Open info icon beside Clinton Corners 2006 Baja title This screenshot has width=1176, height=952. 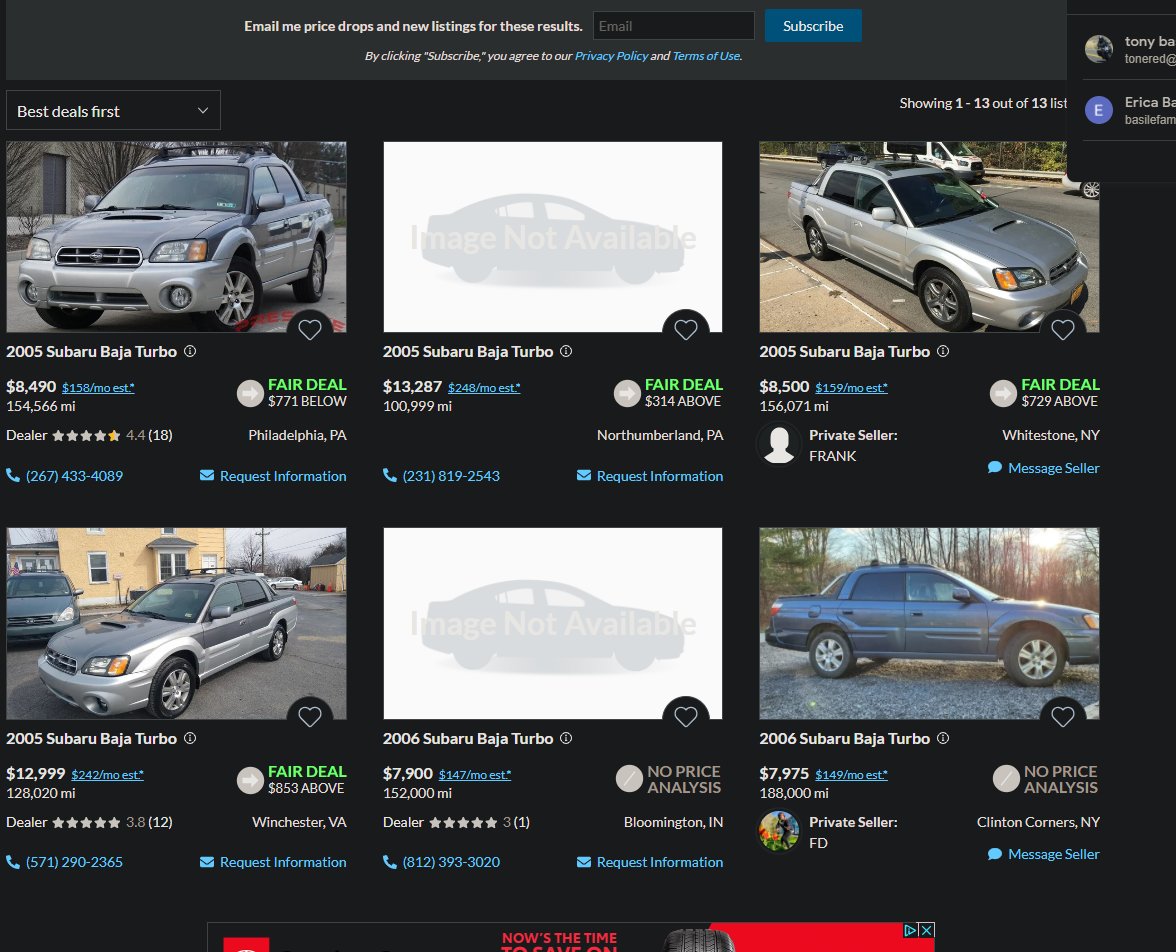(944, 738)
